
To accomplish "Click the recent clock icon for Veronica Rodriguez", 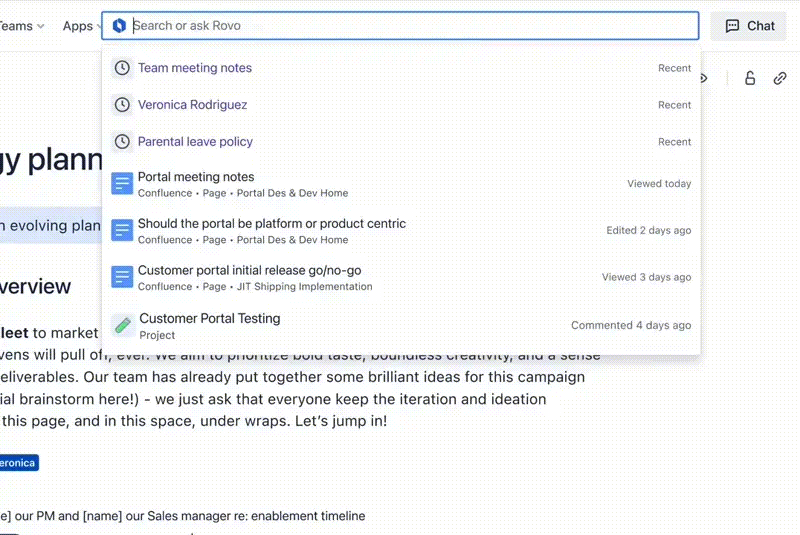I will click(122, 105).
